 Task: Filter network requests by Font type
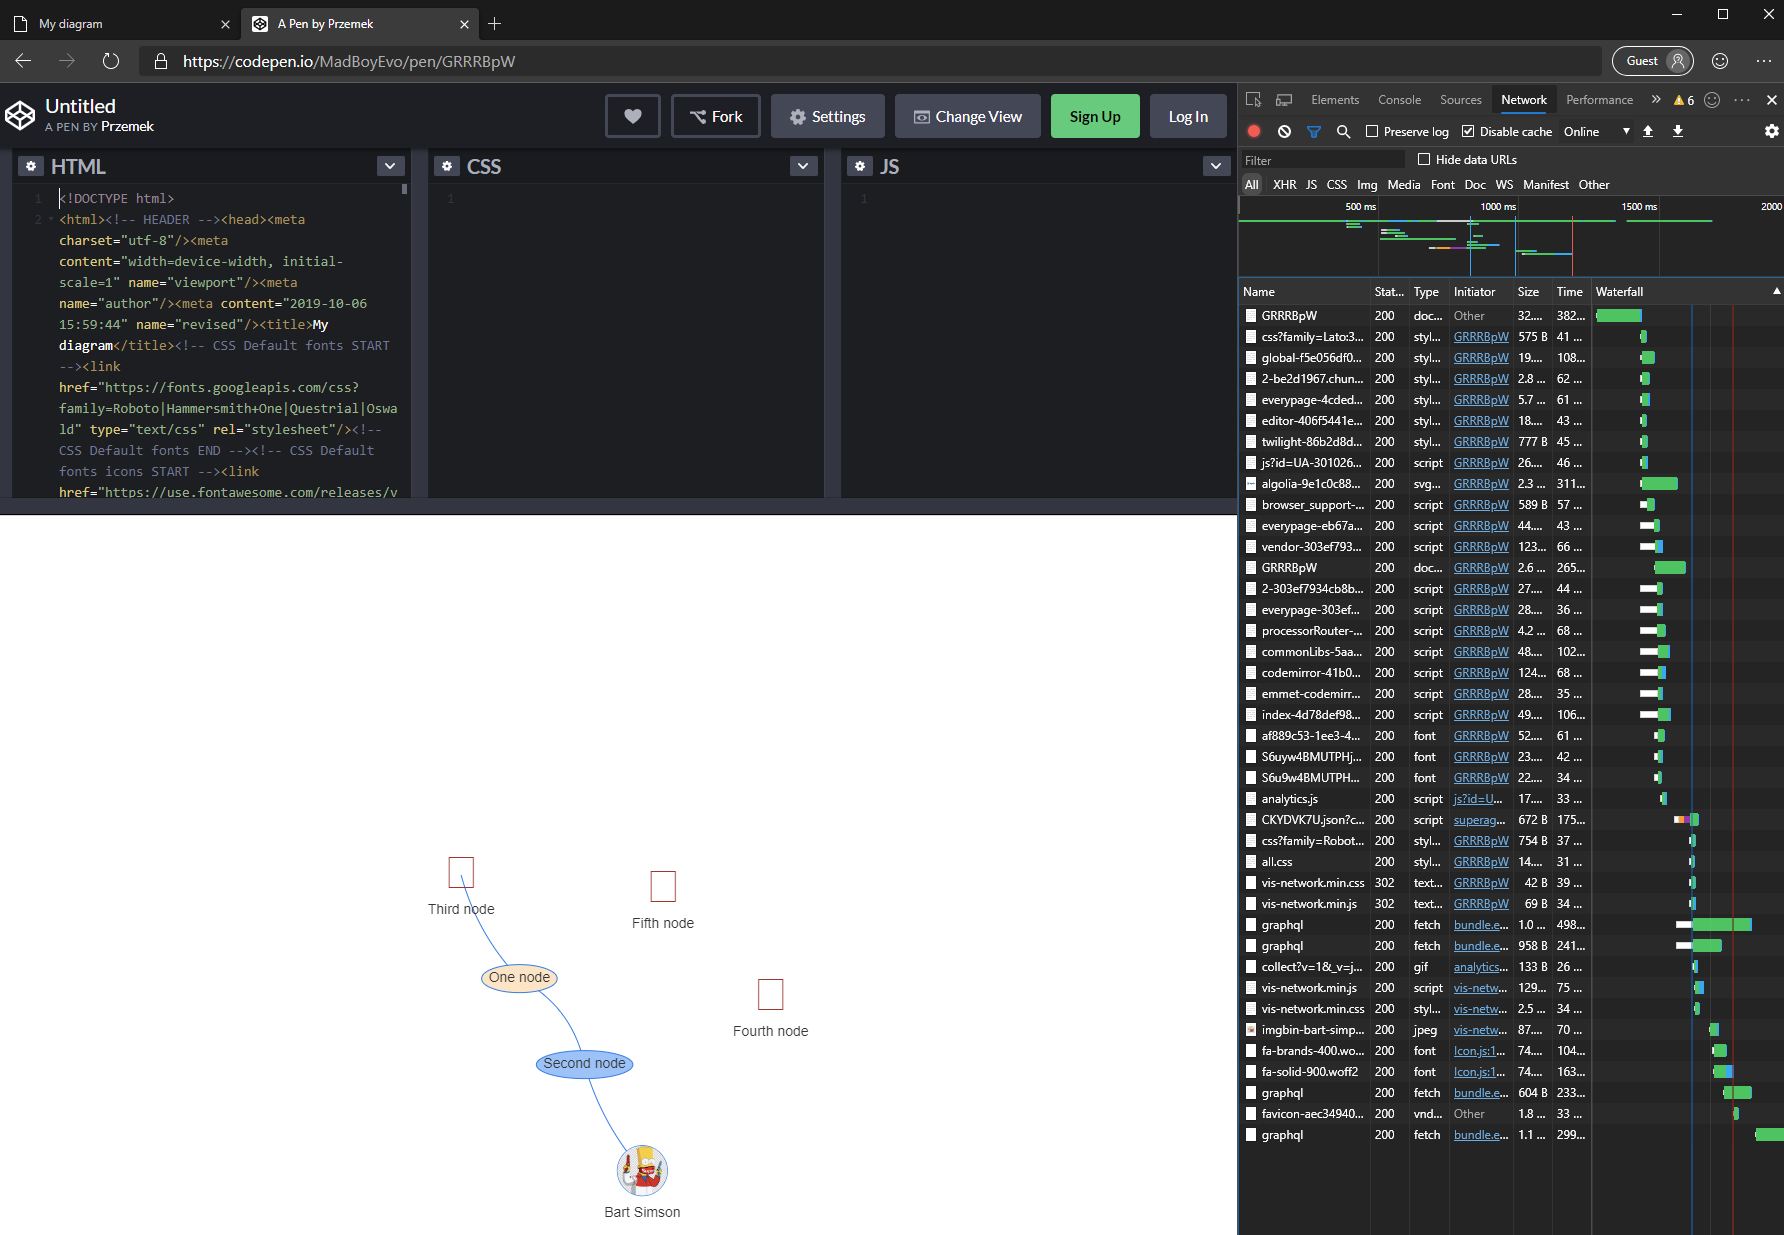click(1442, 184)
